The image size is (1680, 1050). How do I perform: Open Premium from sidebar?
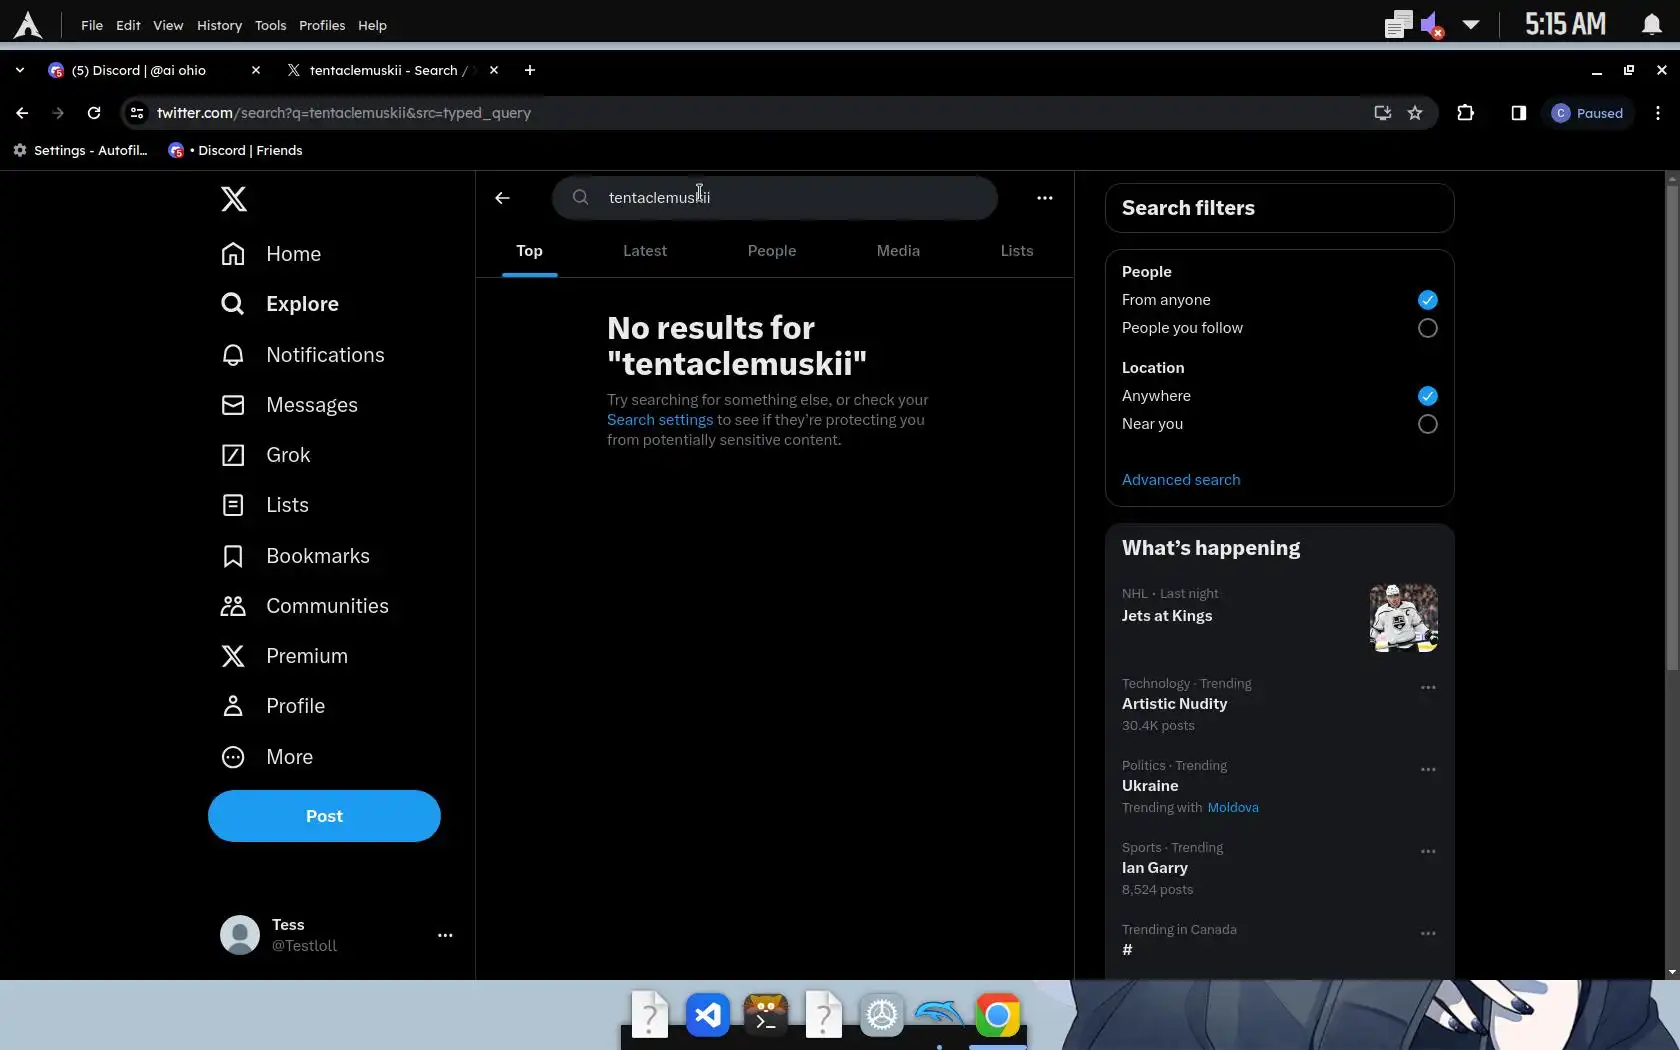click(x=284, y=656)
